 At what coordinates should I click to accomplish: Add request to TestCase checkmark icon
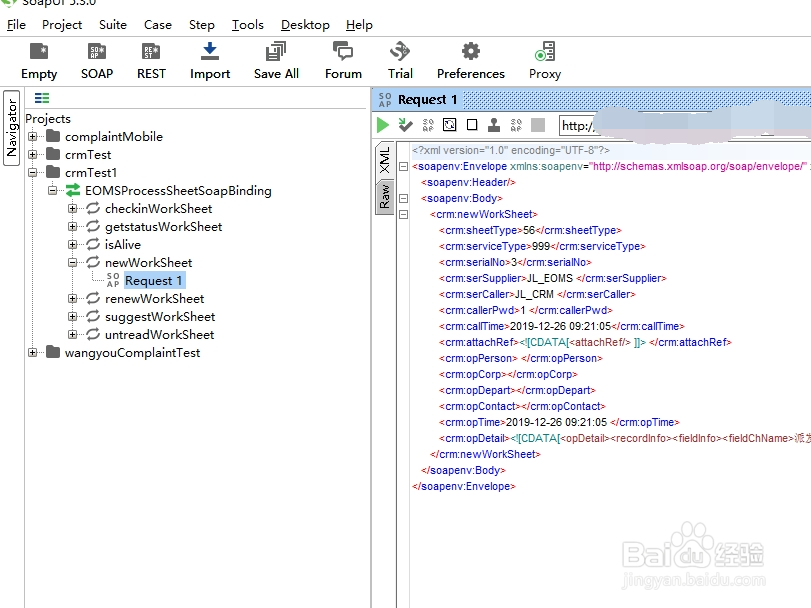tap(406, 125)
